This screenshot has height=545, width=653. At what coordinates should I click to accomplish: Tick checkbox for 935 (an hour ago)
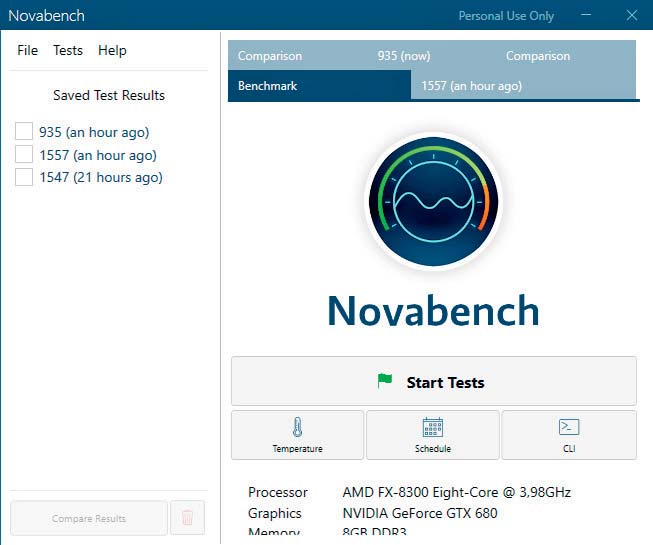pos(24,131)
